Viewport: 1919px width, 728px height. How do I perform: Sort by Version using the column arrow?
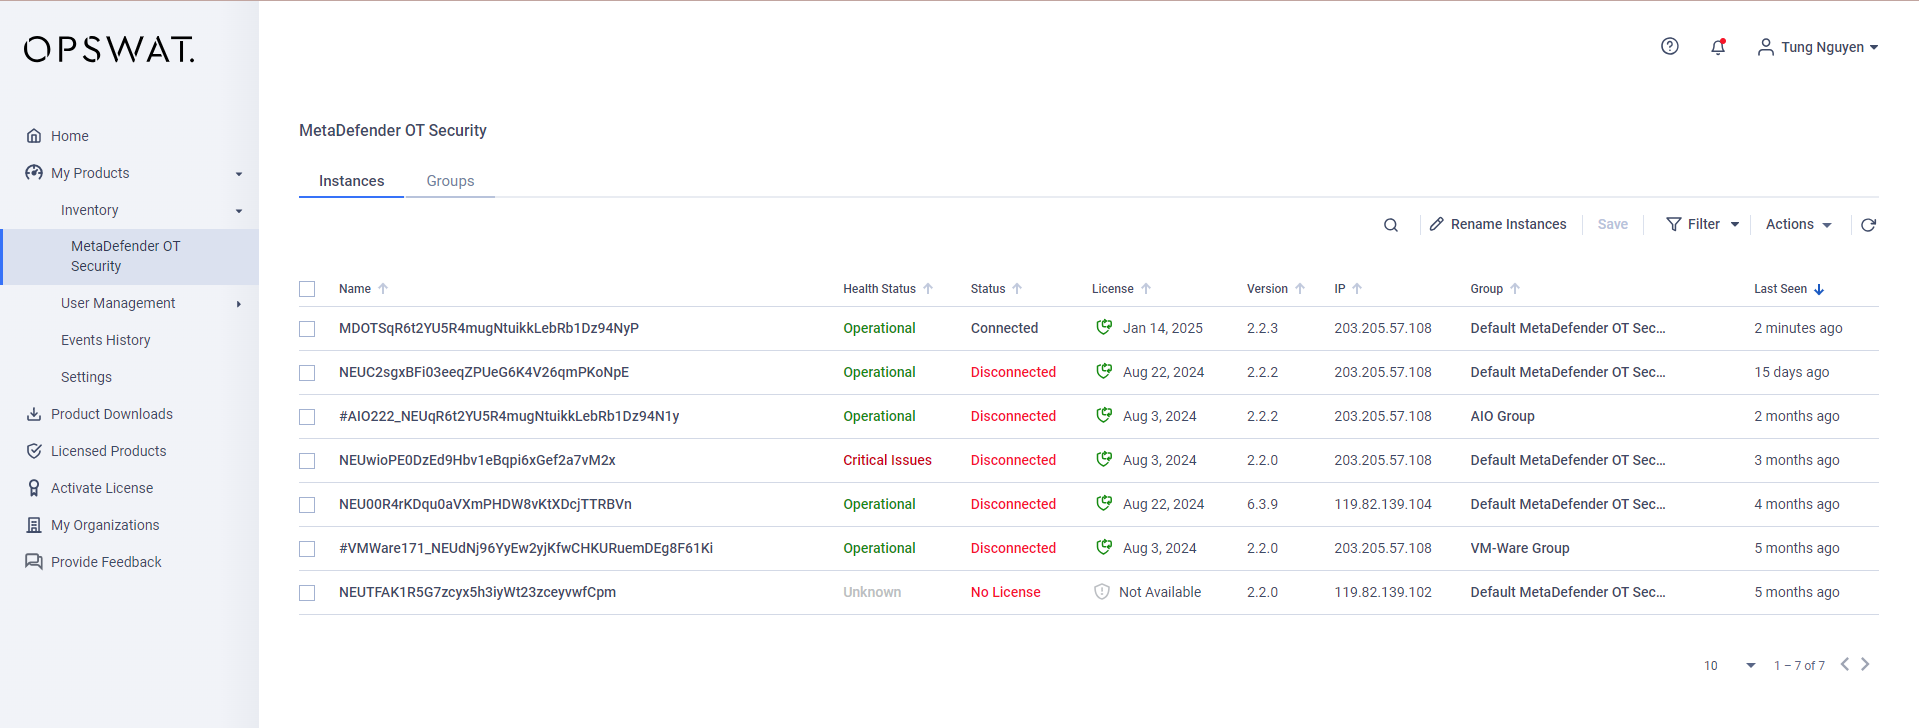click(x=1300, y=289)
